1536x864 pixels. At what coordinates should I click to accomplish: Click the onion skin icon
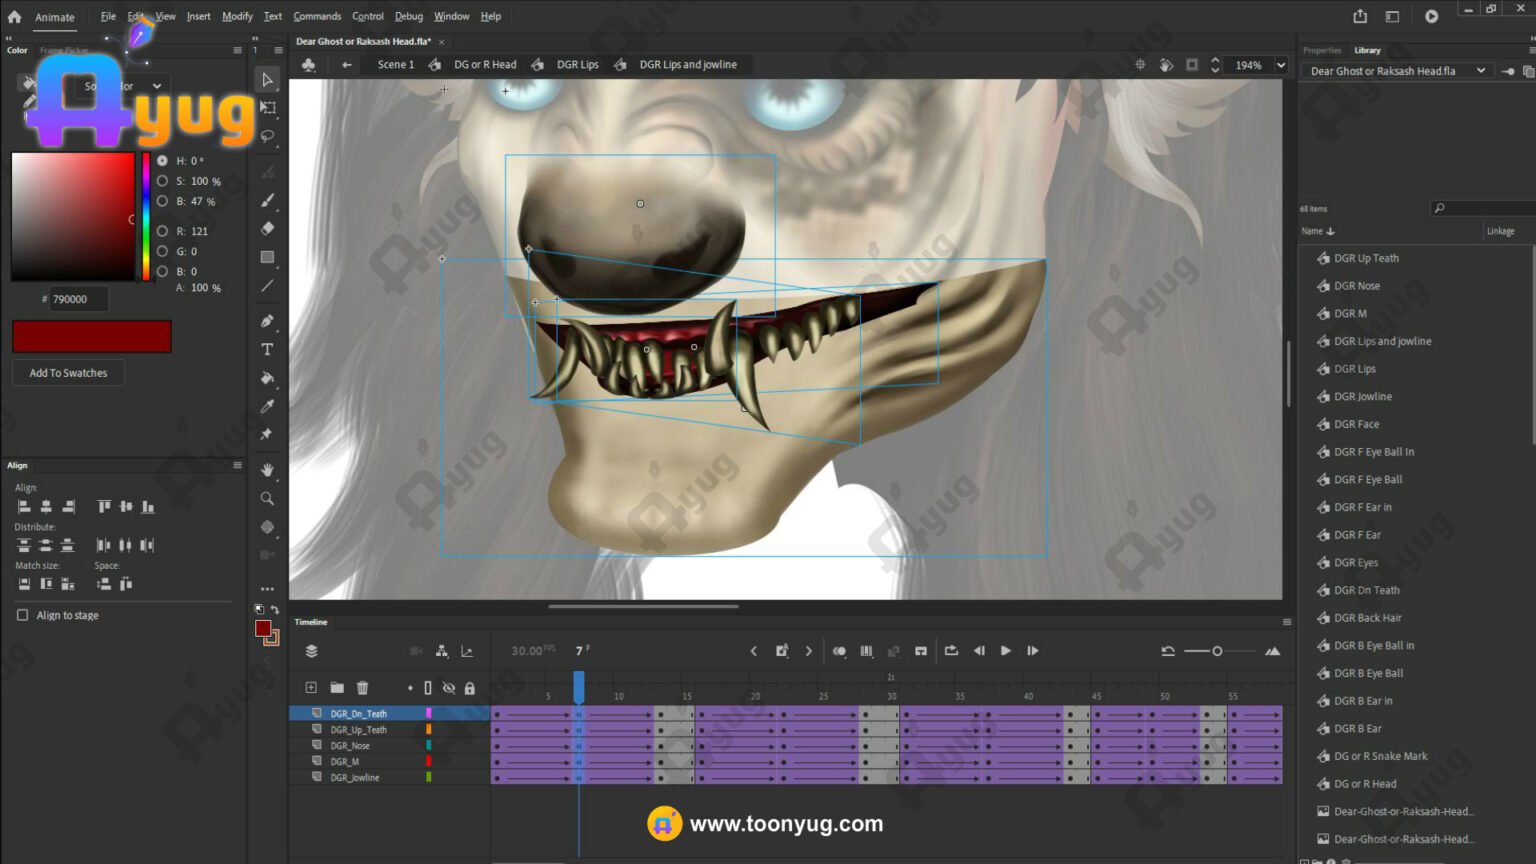pyautogui.click(x=839, y=651)
